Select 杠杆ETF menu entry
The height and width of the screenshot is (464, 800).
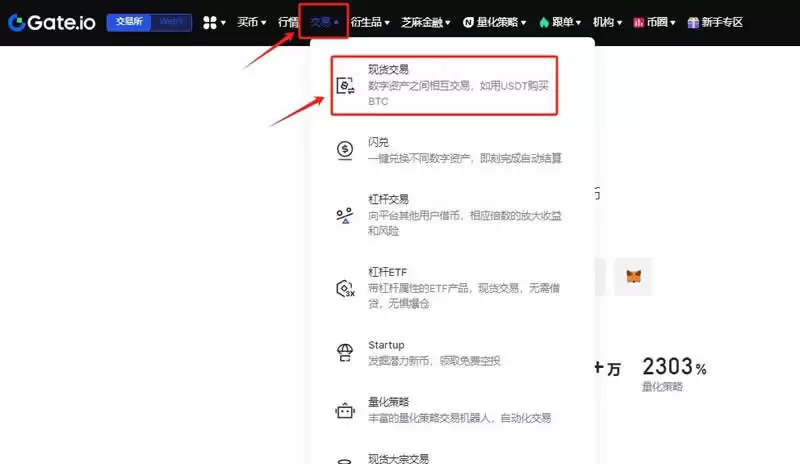pos(449,288)
